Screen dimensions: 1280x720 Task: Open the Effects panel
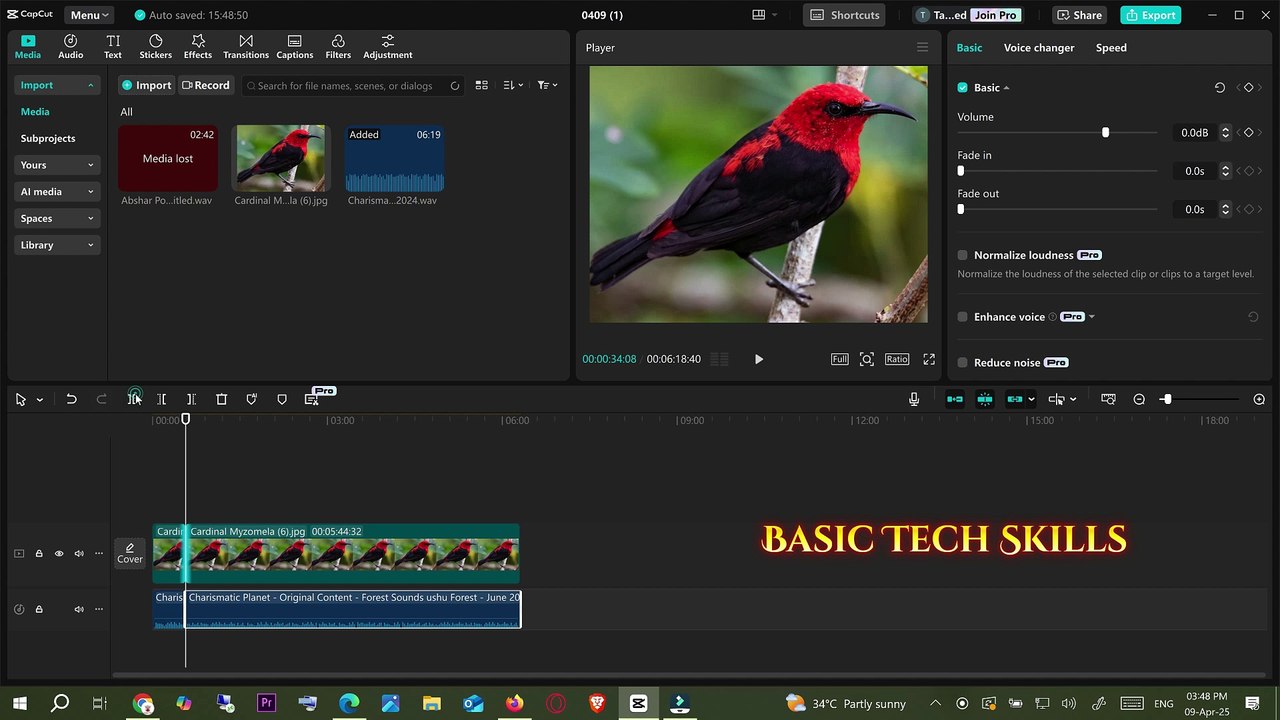click(x=198, y=46)
